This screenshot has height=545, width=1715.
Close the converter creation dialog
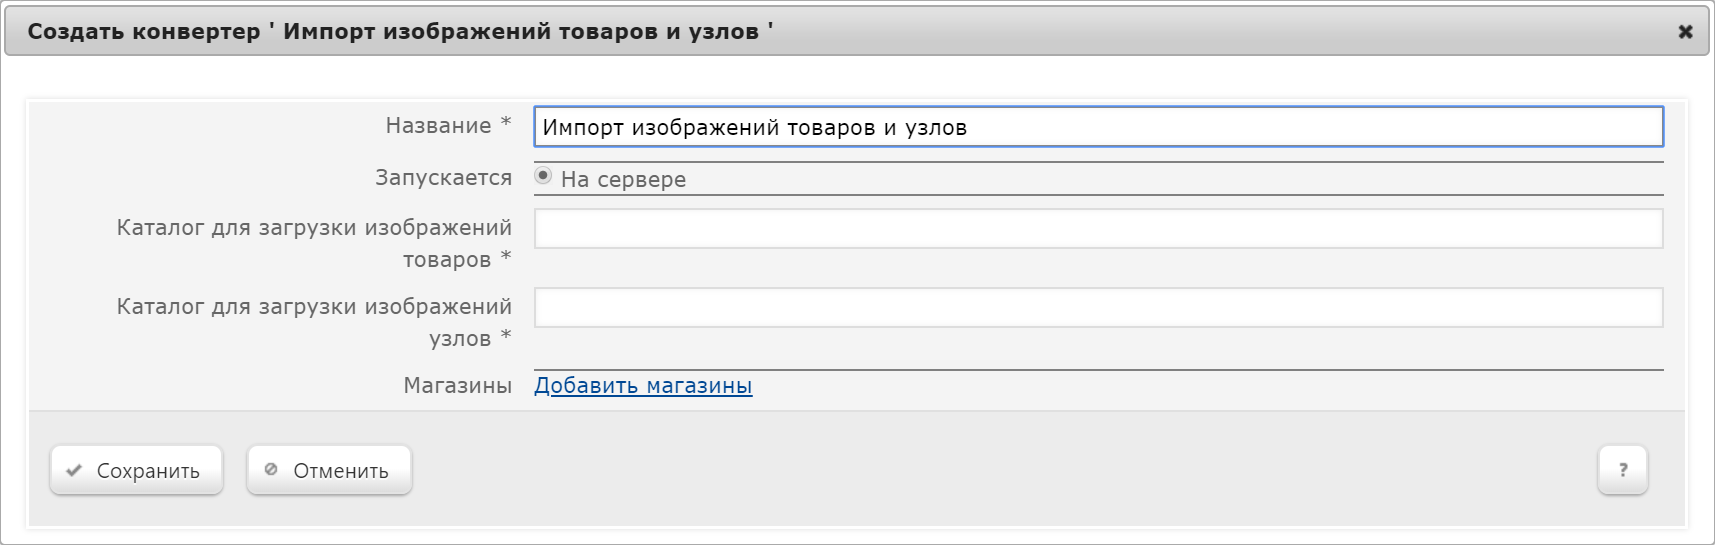[x=1685, y=31]
